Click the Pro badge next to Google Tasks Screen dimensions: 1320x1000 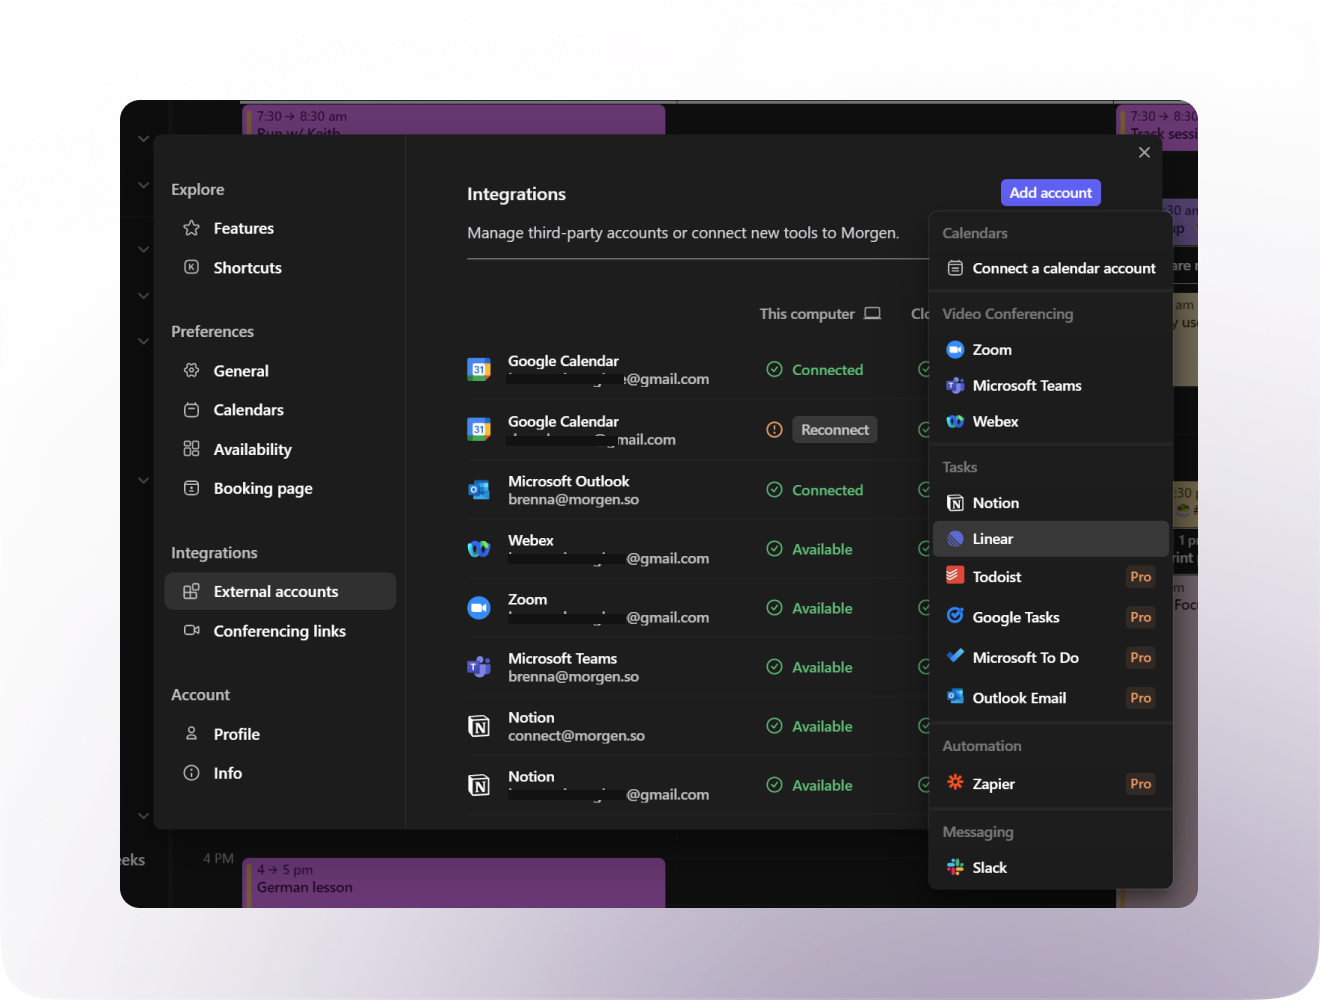[x=1140, y=617]
